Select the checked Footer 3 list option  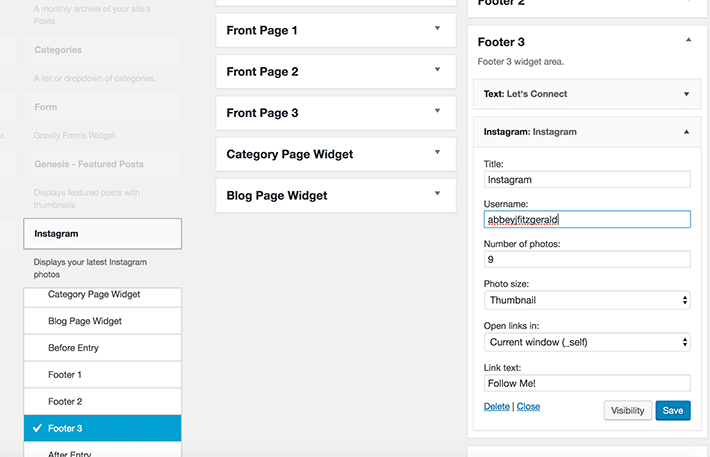[102, 429]
